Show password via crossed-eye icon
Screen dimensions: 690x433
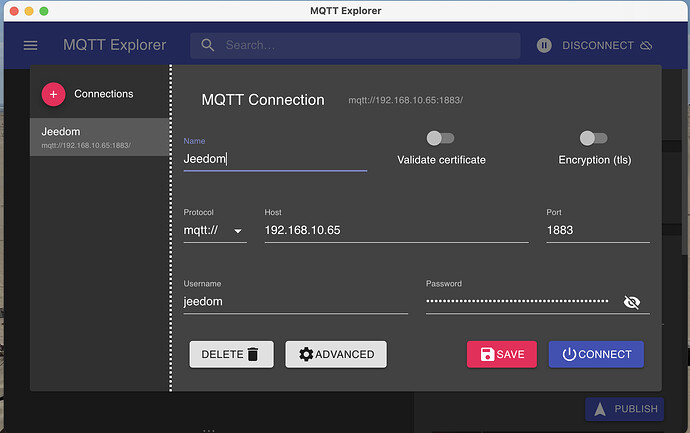632,302
